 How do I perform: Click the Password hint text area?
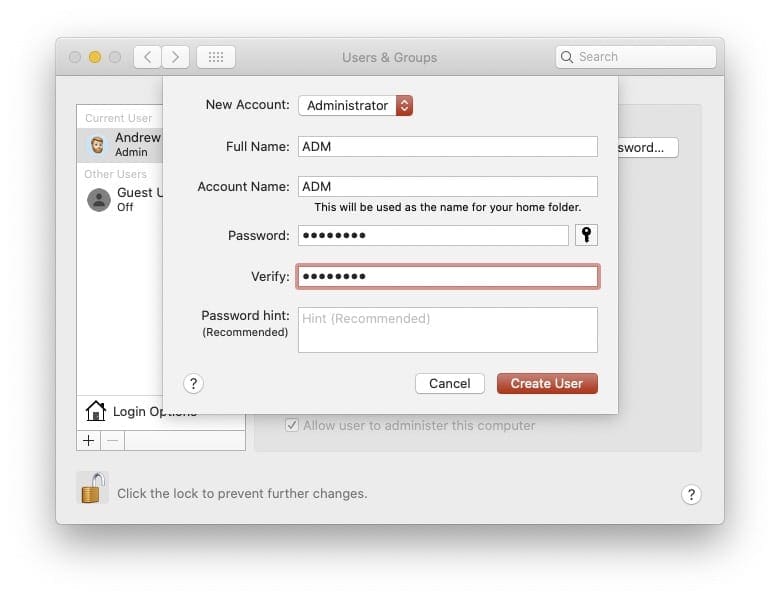pyautogui.click(x=448, y=330)
